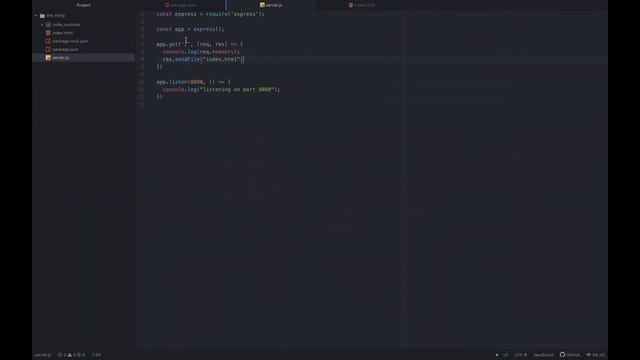Open linter errors count in status bar
Viewport: 640px width, 360px height.
pos(62,355)
